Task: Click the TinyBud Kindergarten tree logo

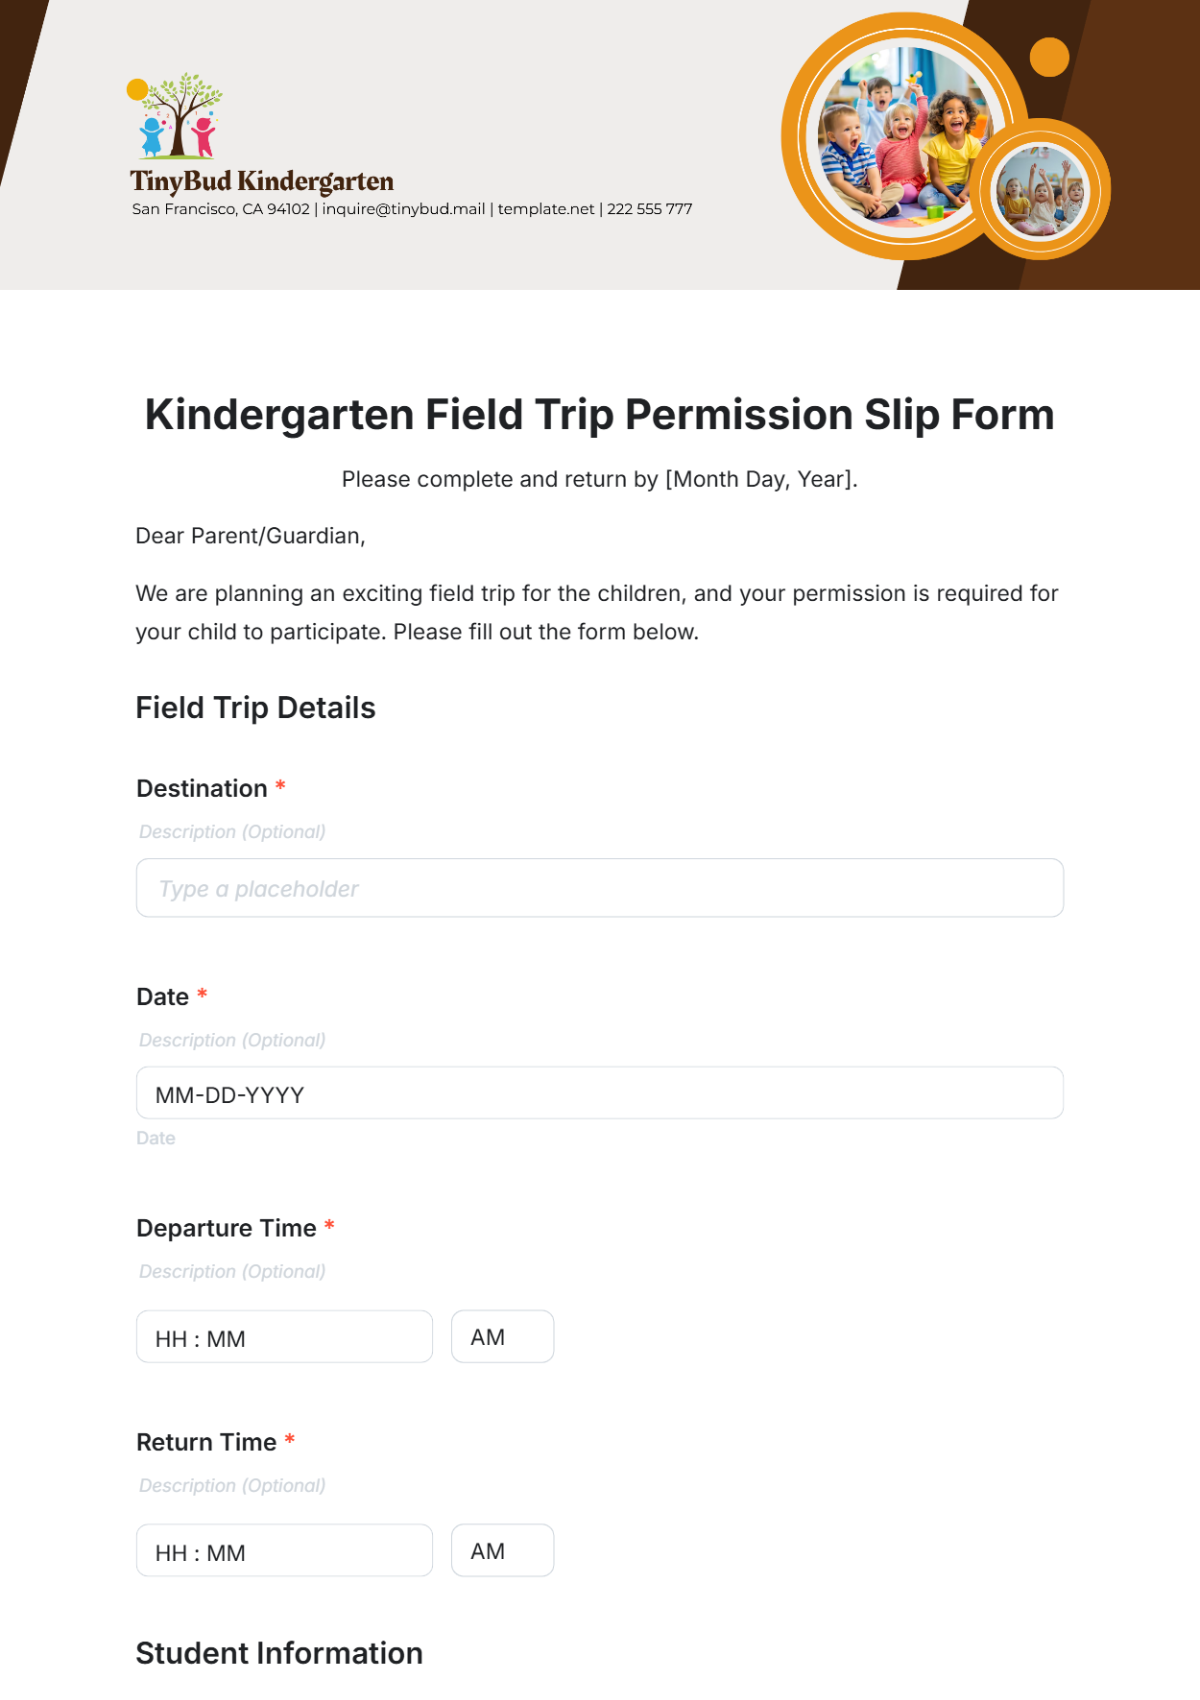Action: click(x=177, y=116)
